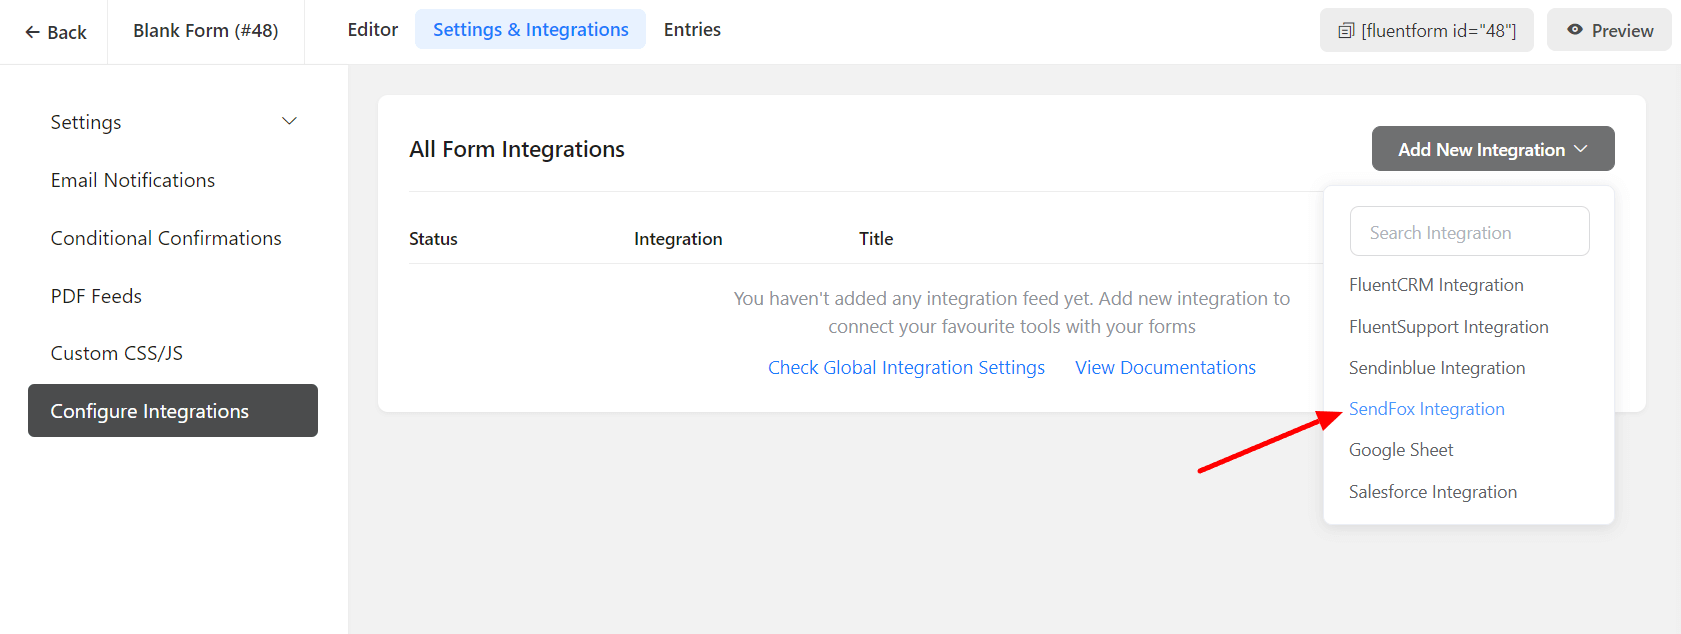
Task: Expand the Settings sidebar chevron
Action: tap(289, 122)
